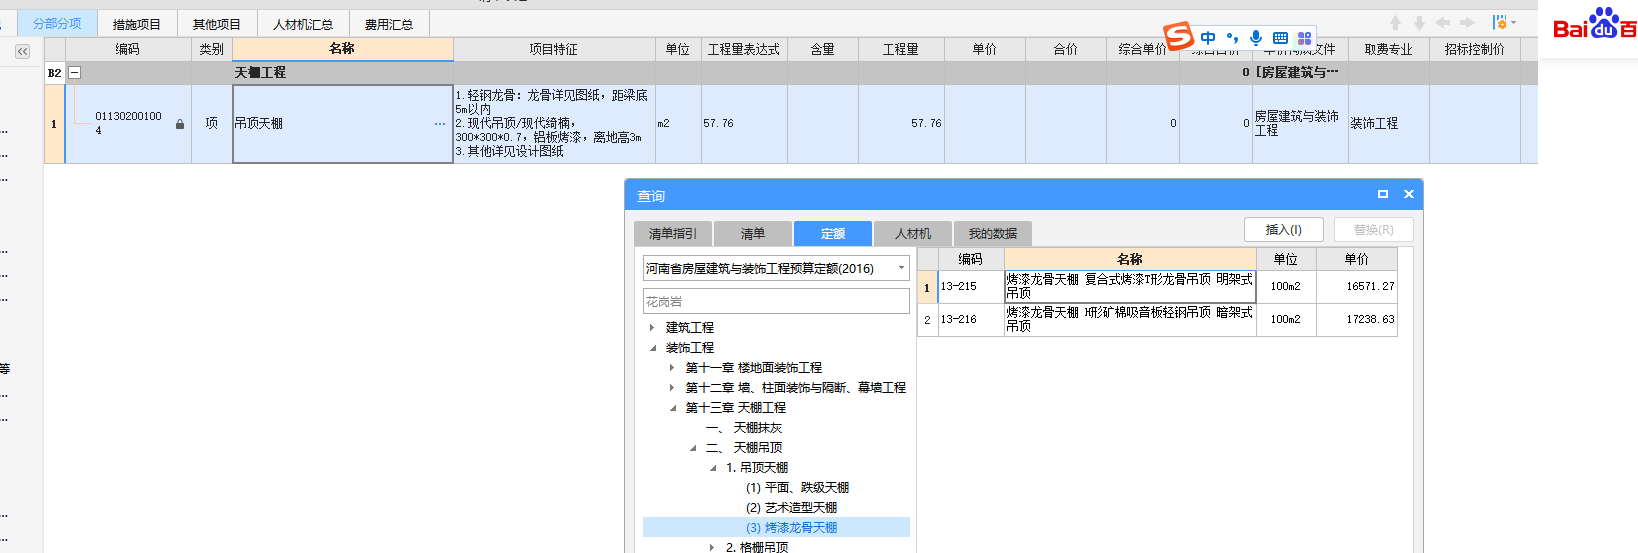Screen dimensions: 1638x553
Task: Select tree item (2) 艺术造型天棚
Action: coord(791,508)
